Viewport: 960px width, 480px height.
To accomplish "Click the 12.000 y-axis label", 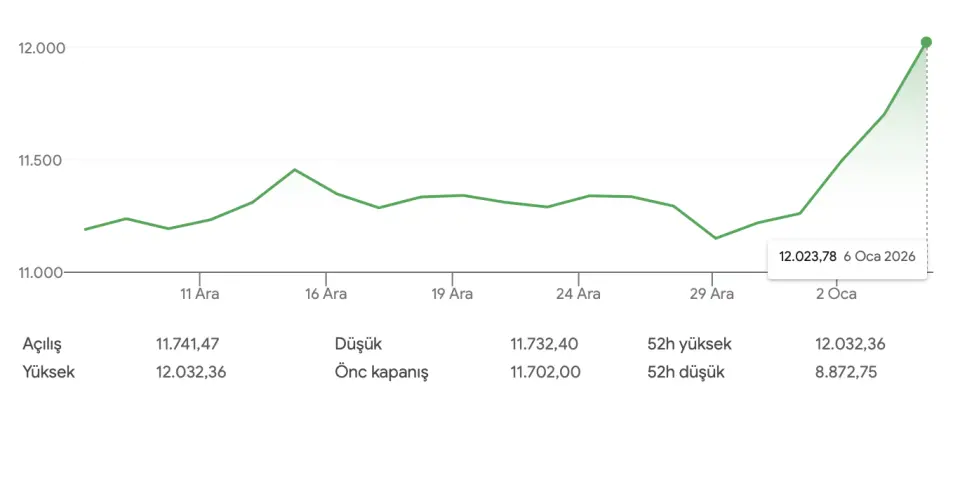I will [x=41, y=48].
